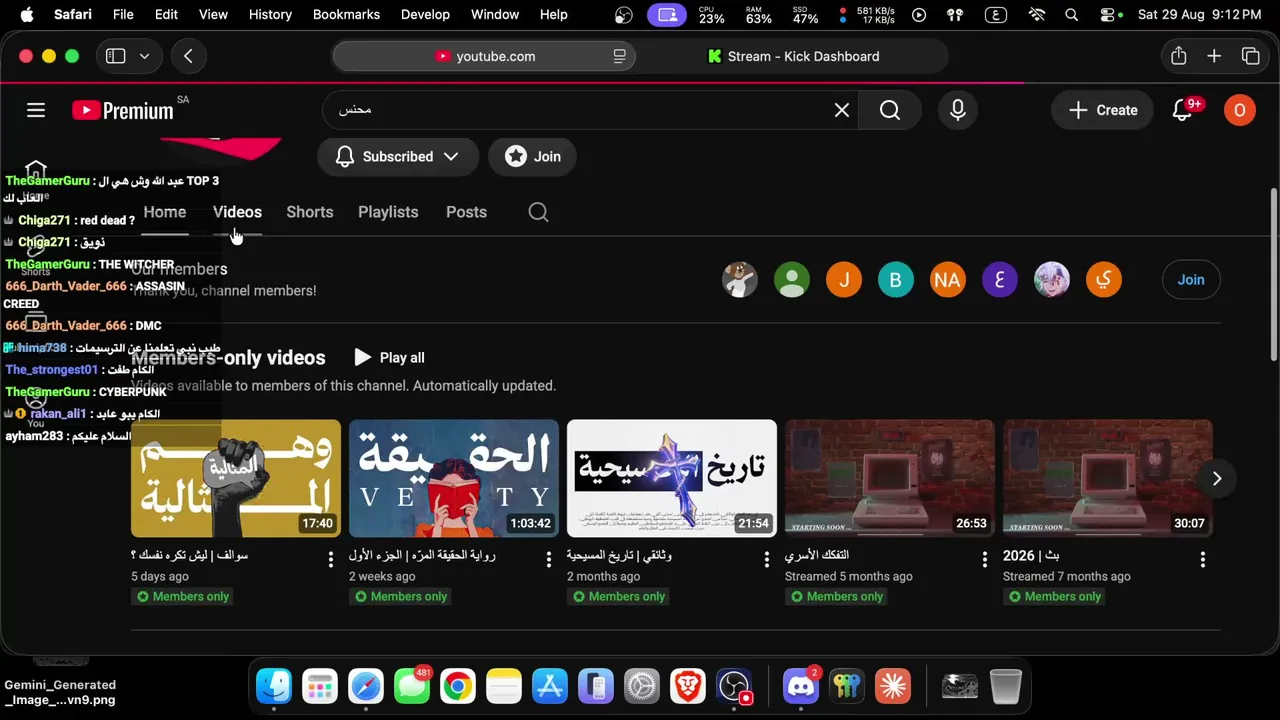Click member avatar labeled B
The image size is (1280, 720).
(896, 280)
